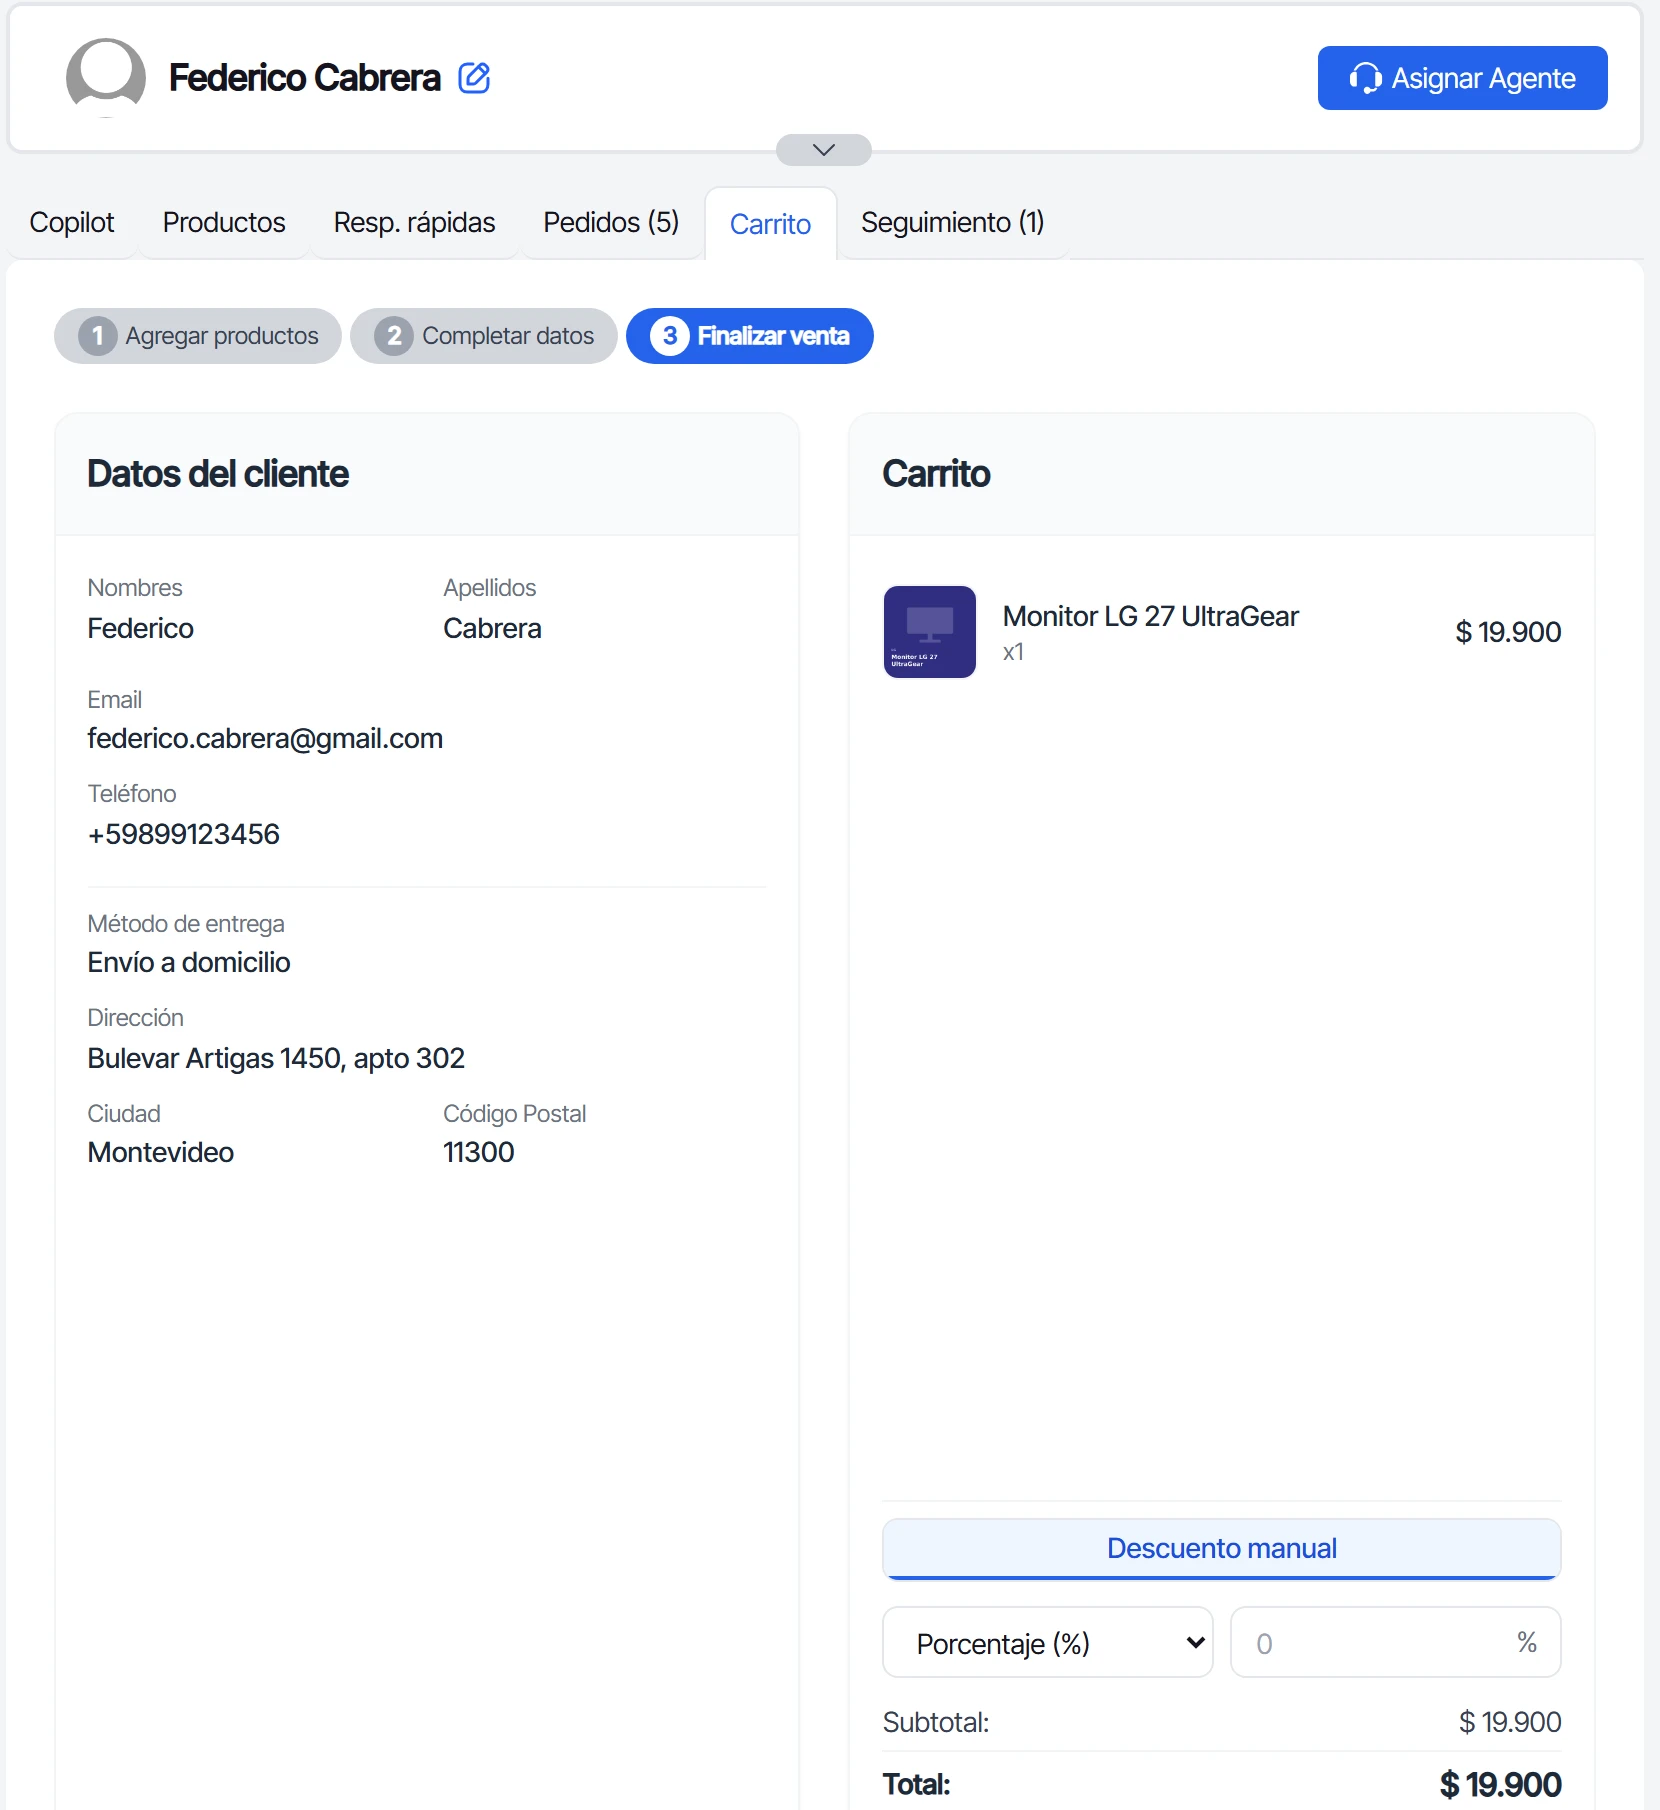Viewport: 1660px width, 1810px height.
Task: Open the Porcentaje (%) discount type dropdown
Action: (1048, 1642)
